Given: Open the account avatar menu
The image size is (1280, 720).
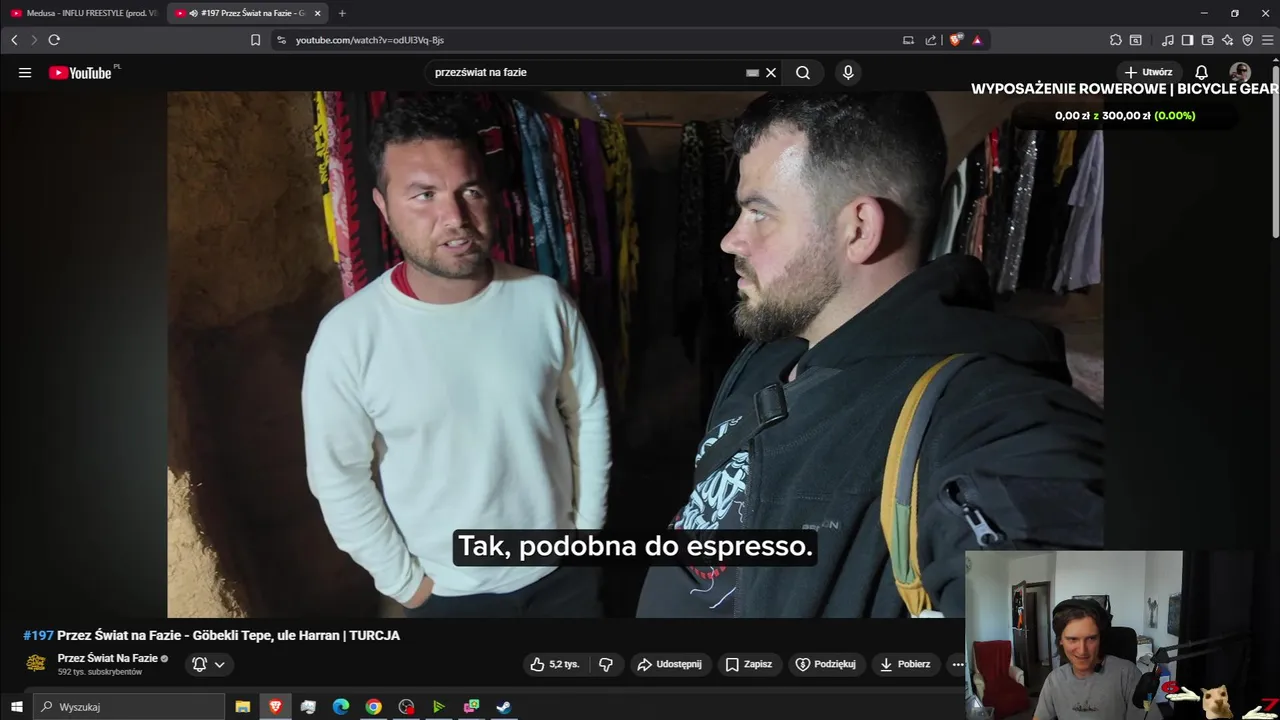Looking at the screenshot, I should [1240, 72].
